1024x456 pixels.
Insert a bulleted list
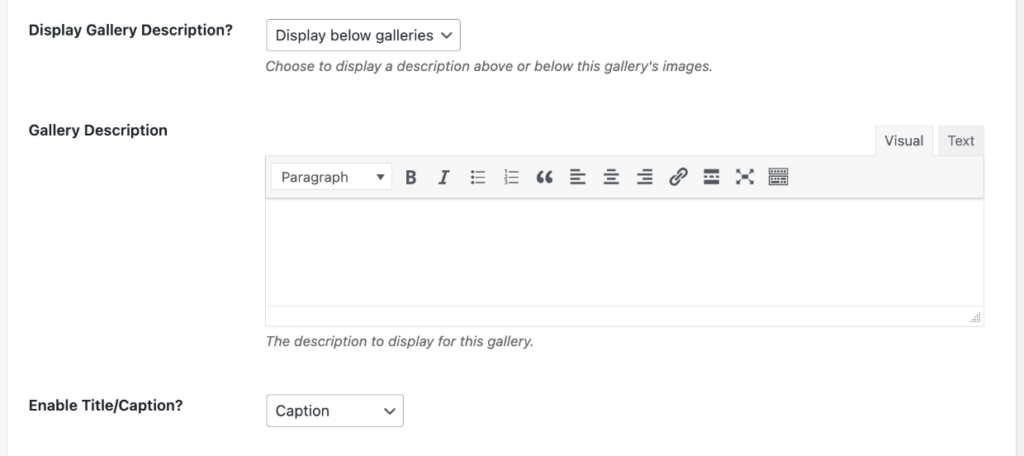pos(478,177)
